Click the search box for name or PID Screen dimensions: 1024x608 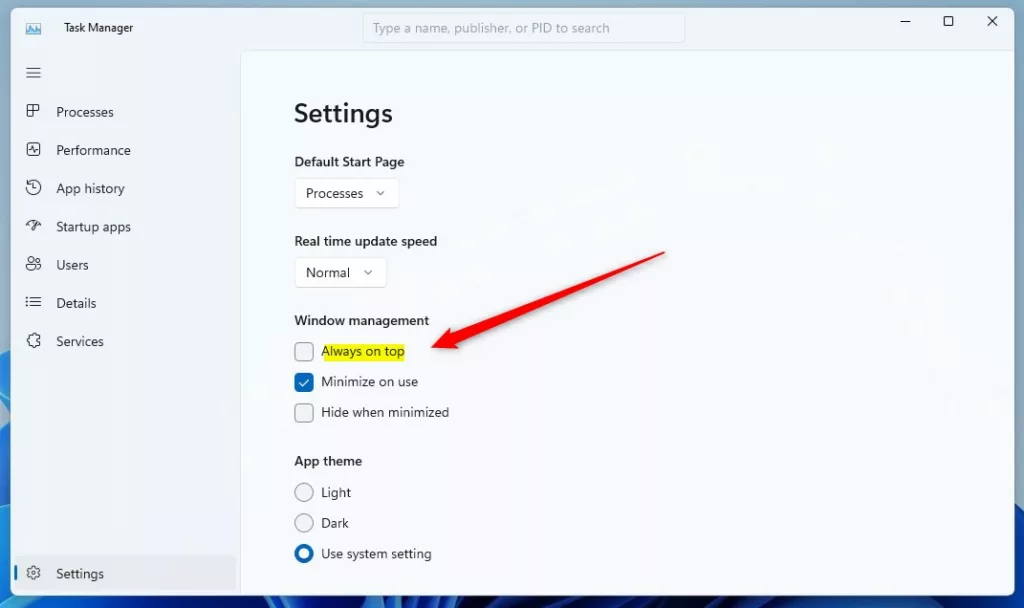tap(524, 28)
